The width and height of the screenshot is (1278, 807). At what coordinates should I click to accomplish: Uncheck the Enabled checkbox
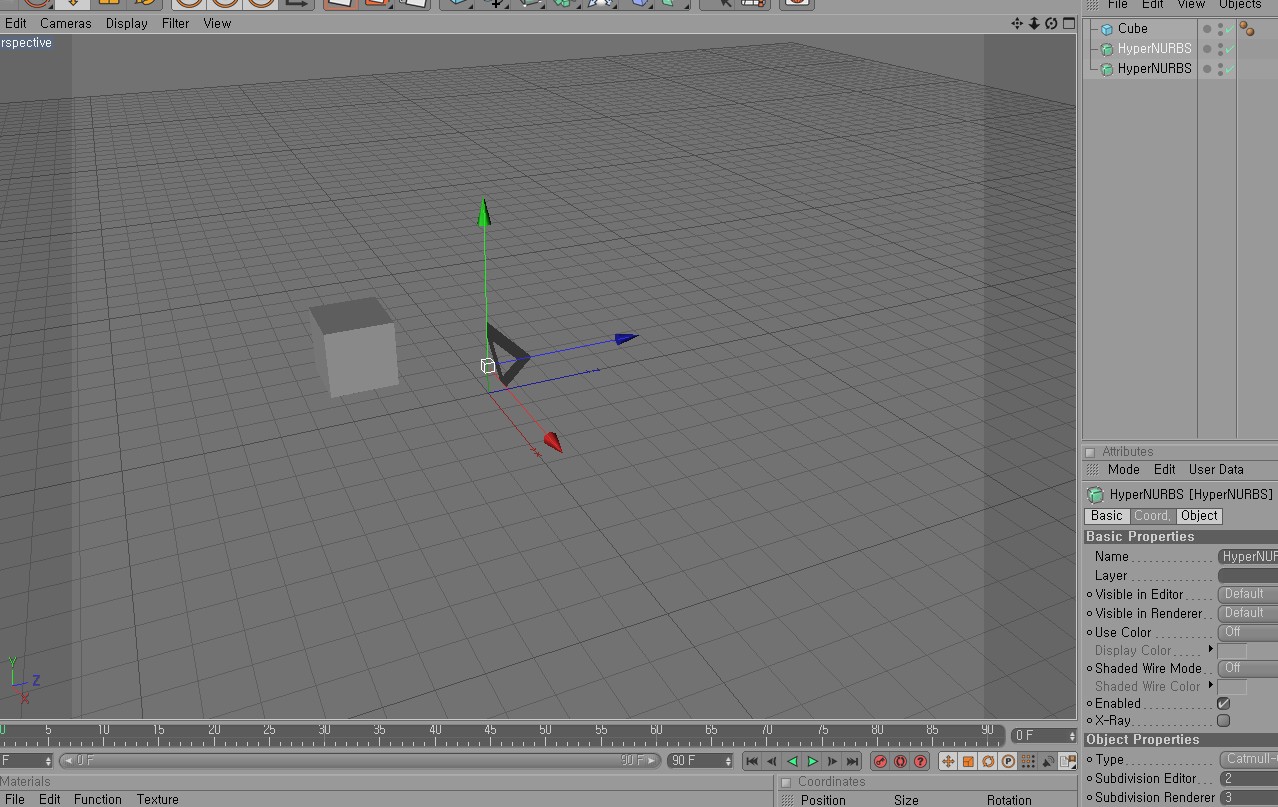click(x=1223, y=703)
